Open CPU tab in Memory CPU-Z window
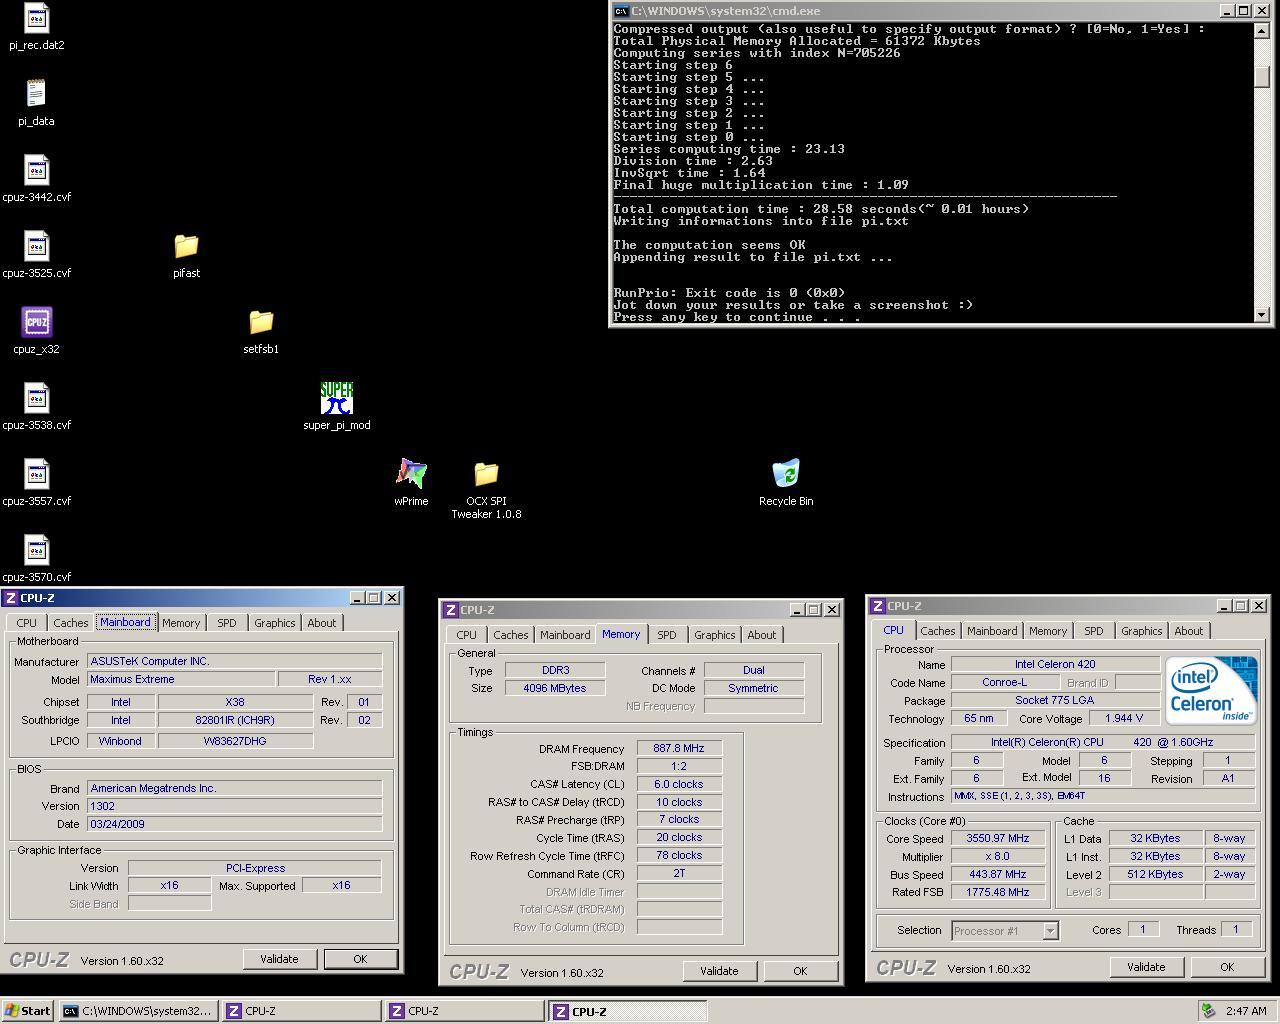 pyautogui.click(x=467, y=635)
